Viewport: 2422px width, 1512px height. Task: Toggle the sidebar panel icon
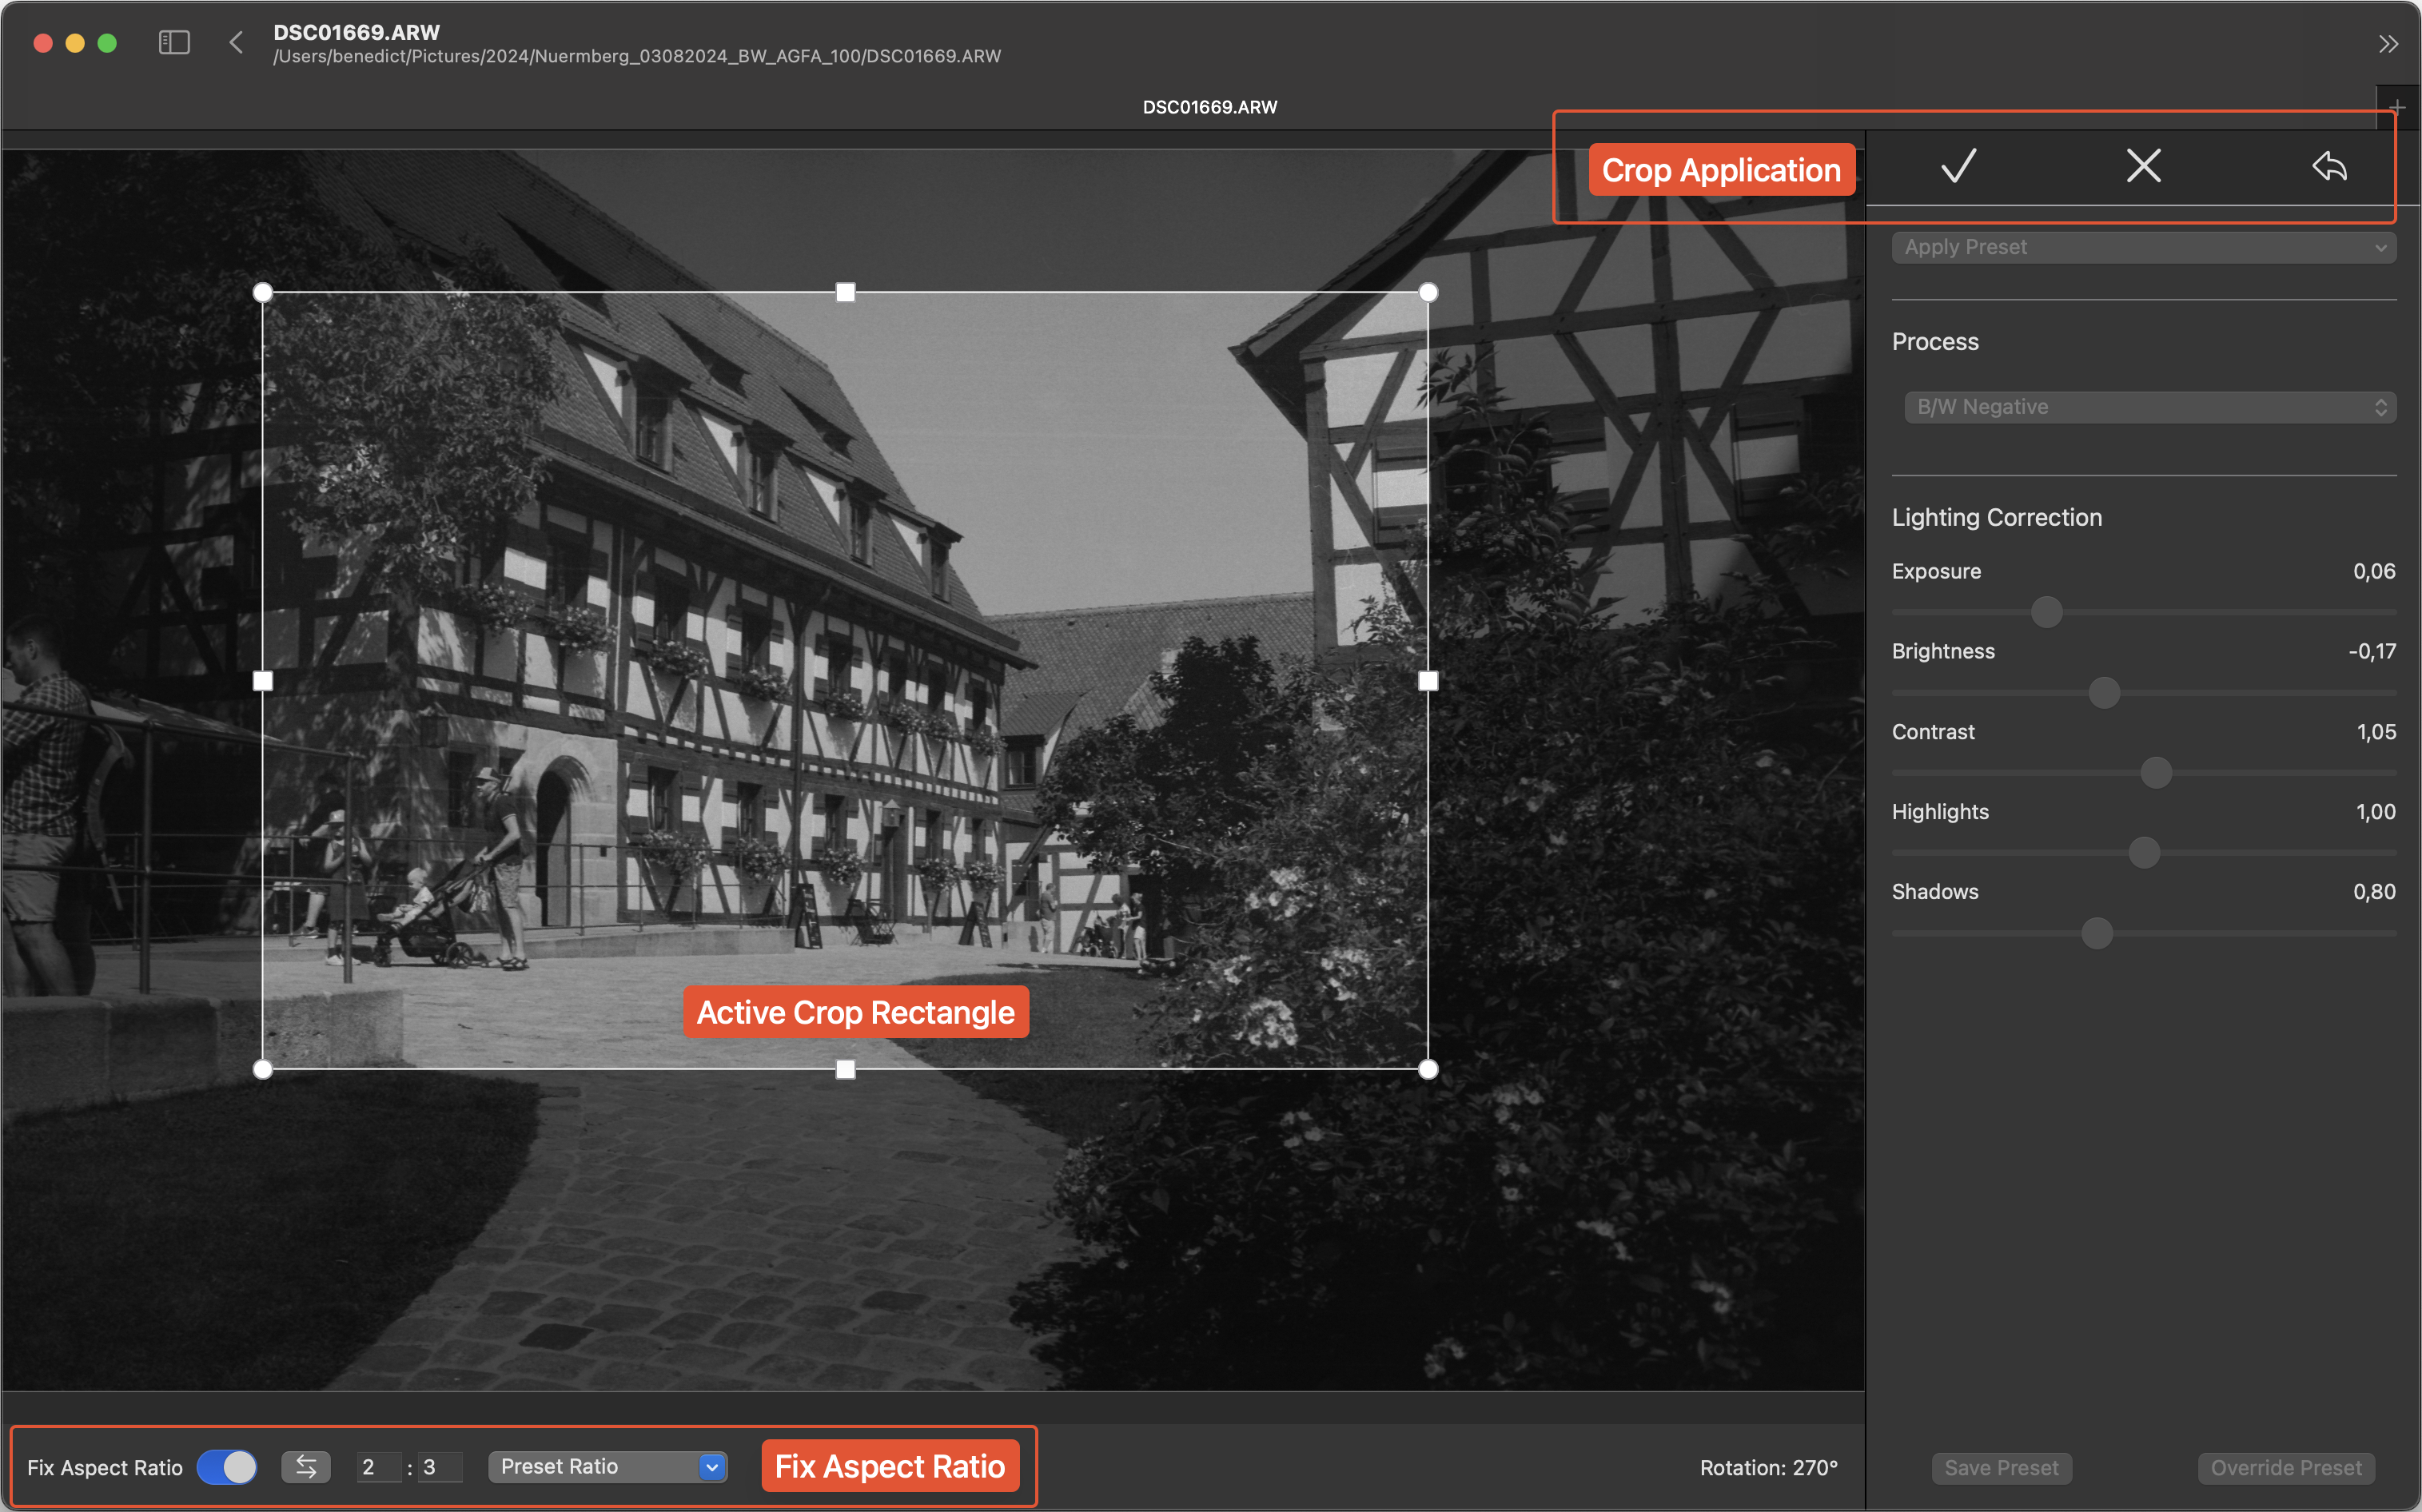174,42
